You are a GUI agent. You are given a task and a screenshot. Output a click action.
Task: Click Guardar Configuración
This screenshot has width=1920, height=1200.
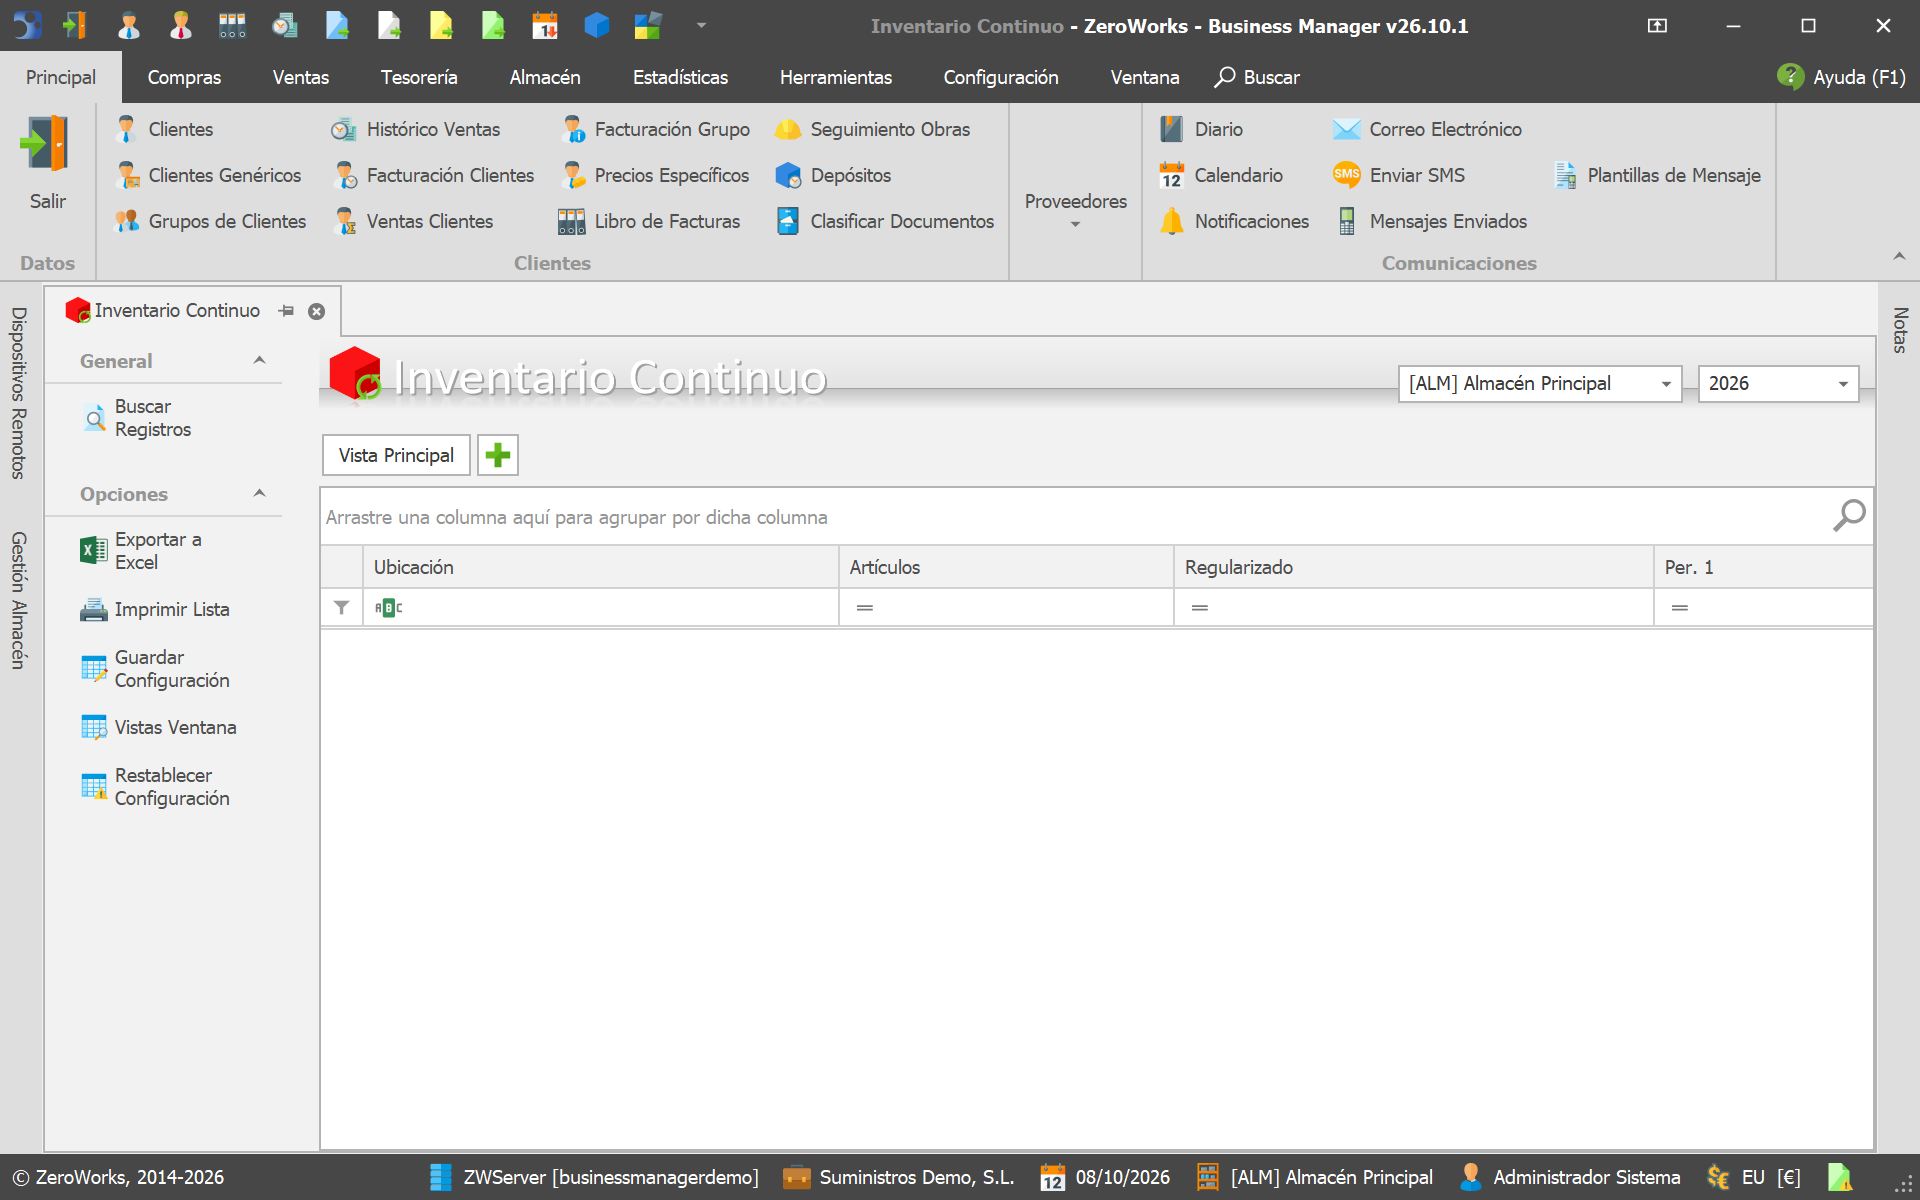[156, 669]
